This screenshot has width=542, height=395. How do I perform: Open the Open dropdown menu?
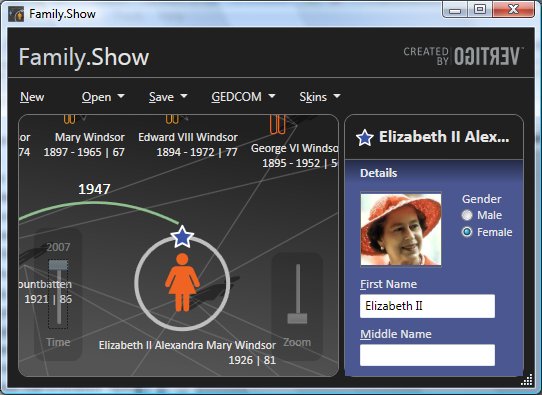pos(103,97)
